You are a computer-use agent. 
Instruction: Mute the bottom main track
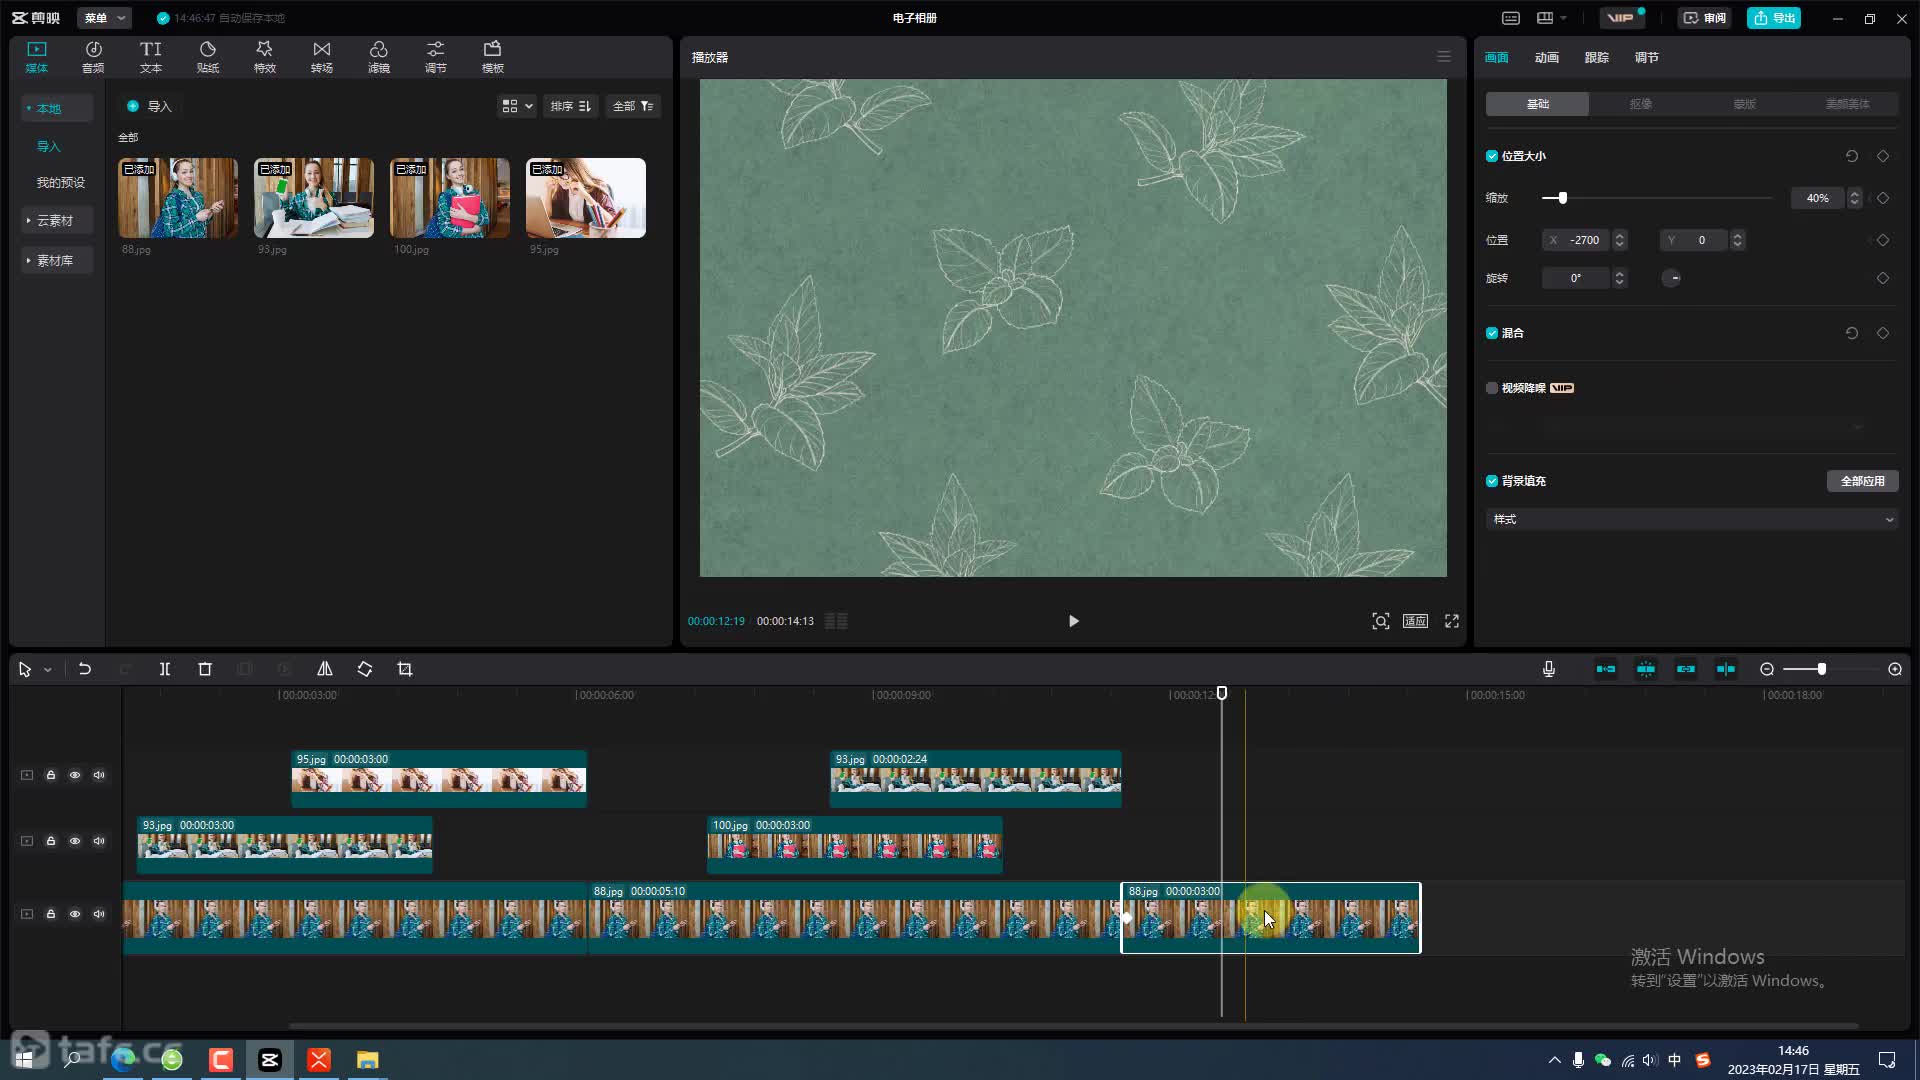[99, 914]
